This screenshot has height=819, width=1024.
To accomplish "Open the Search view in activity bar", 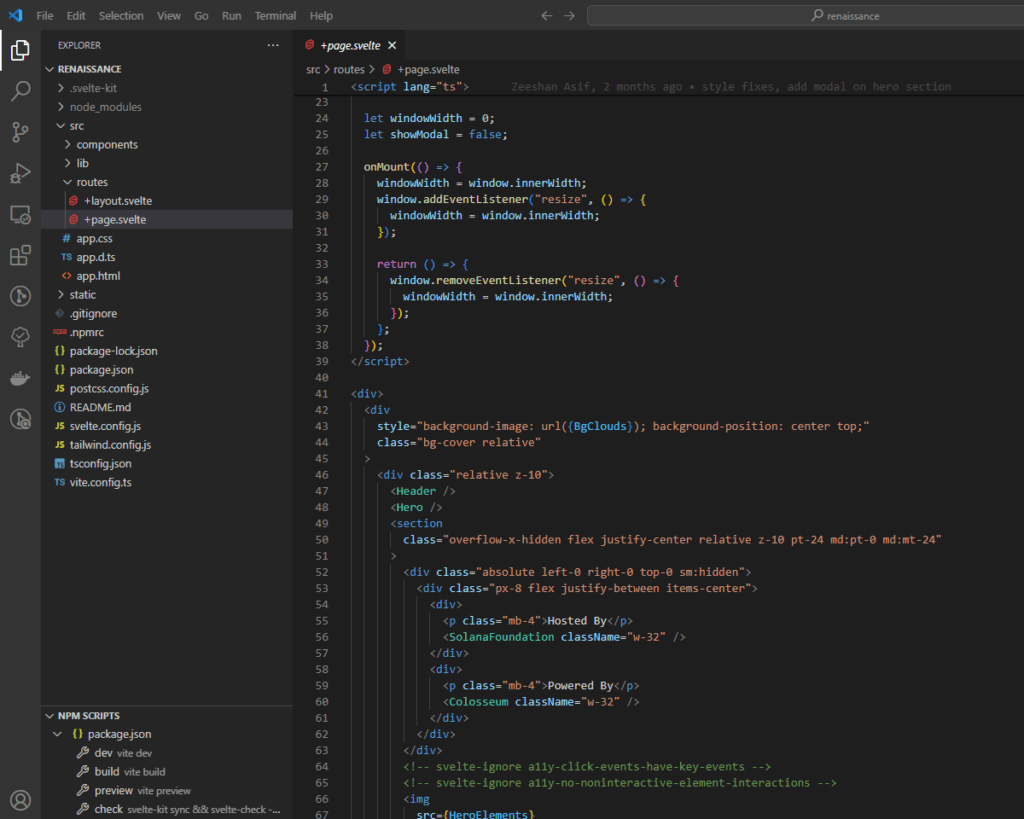I will tap(20, 92).
